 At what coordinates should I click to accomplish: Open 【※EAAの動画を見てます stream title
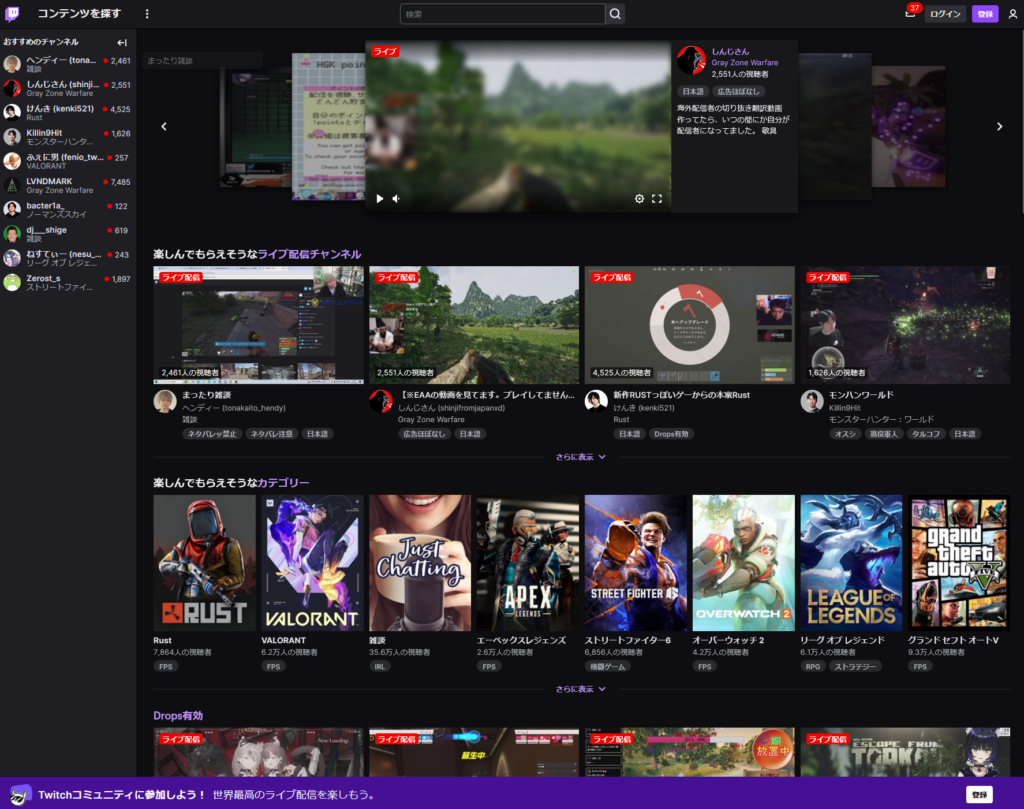[487, 395]
